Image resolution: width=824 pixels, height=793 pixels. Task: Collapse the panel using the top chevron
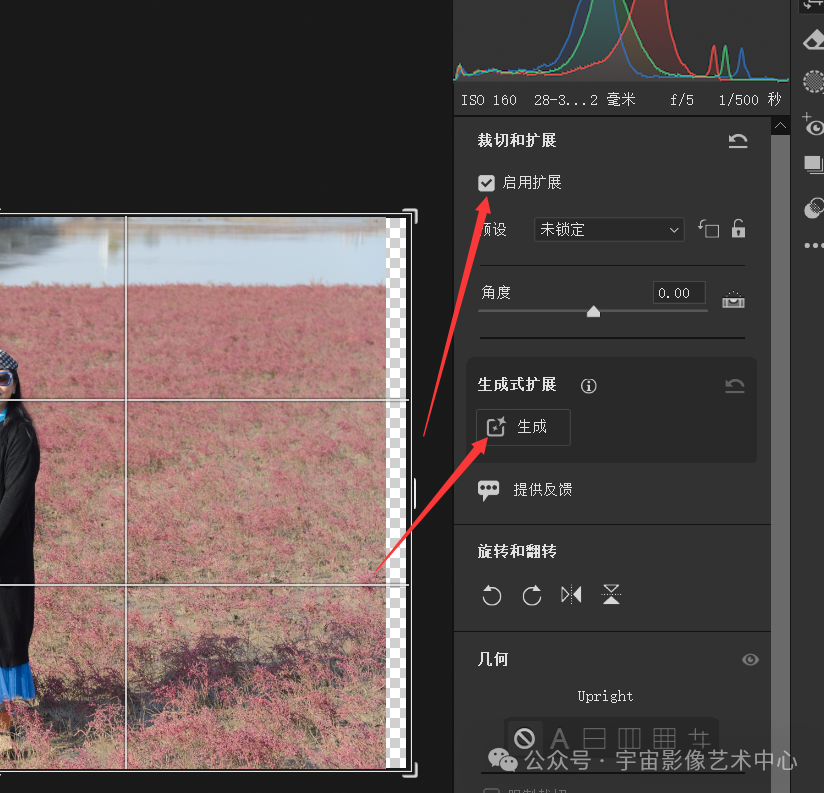tap(780, 125)
